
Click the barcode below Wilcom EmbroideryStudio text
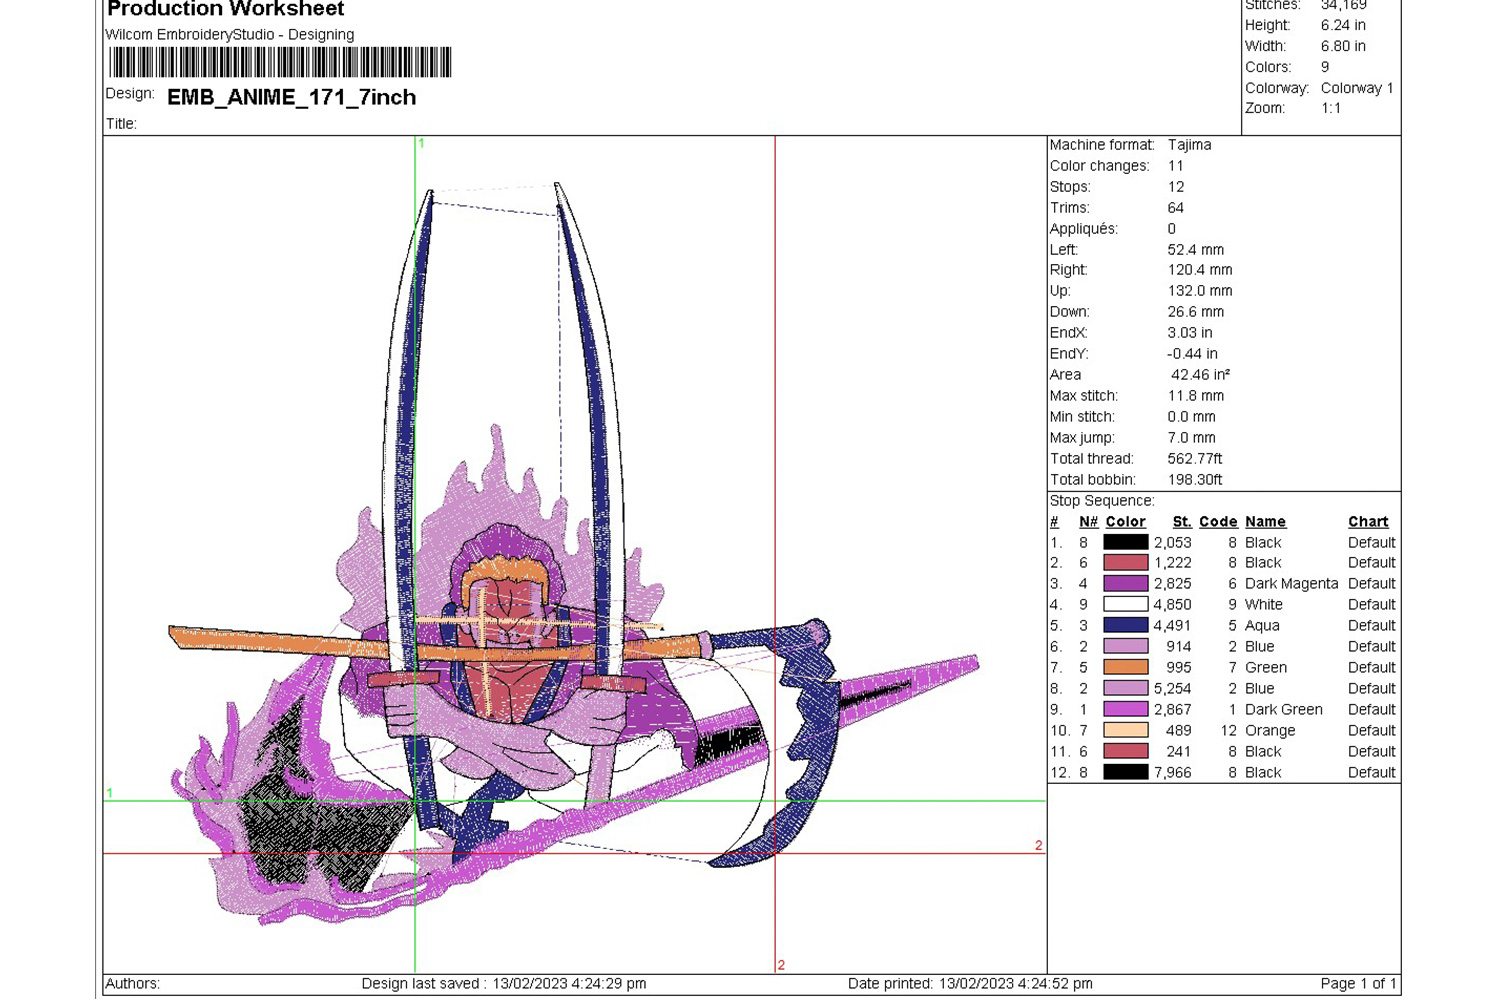pos(280,63)
